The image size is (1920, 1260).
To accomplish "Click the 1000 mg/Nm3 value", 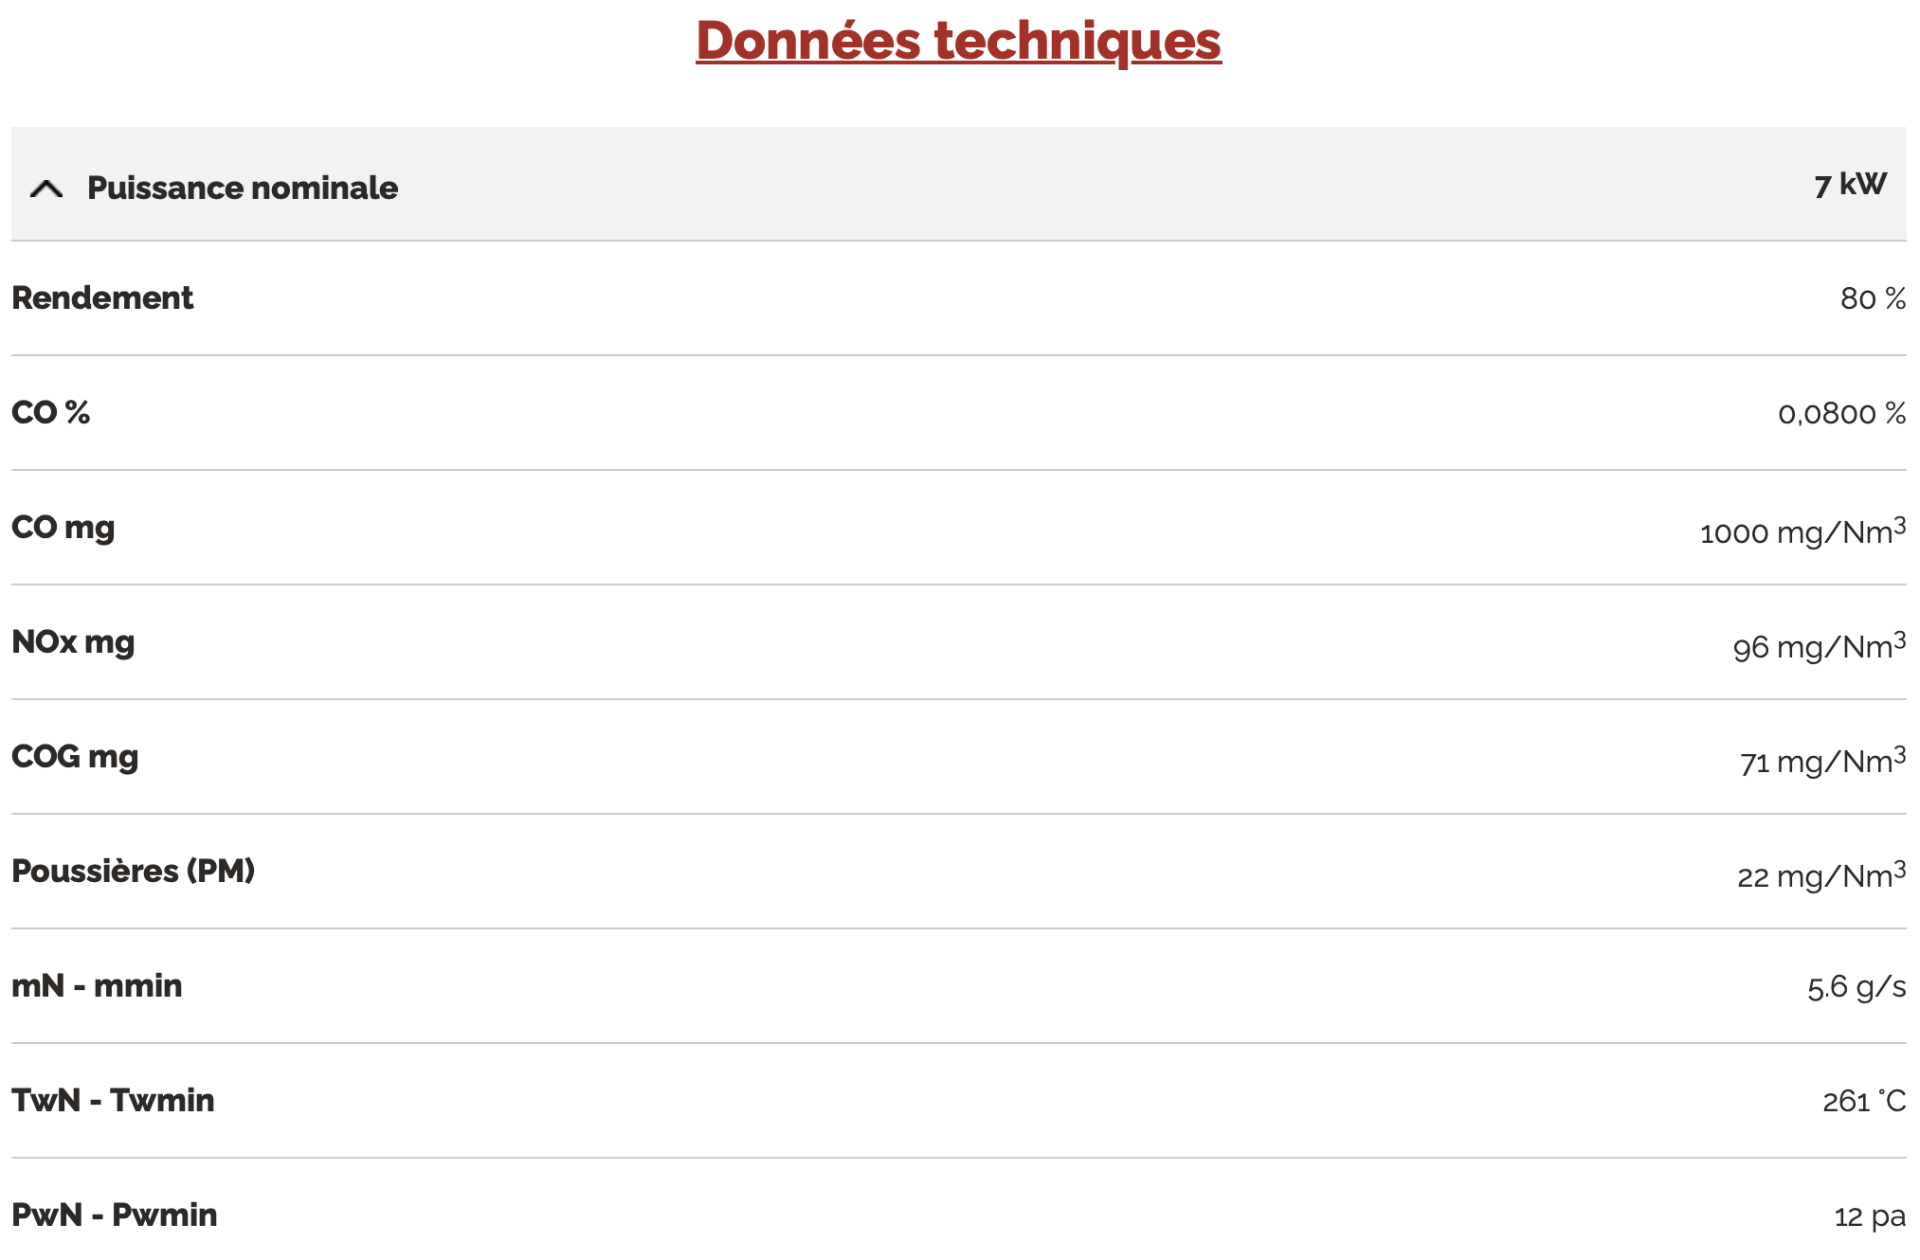I will click(x=1802, y=532).
